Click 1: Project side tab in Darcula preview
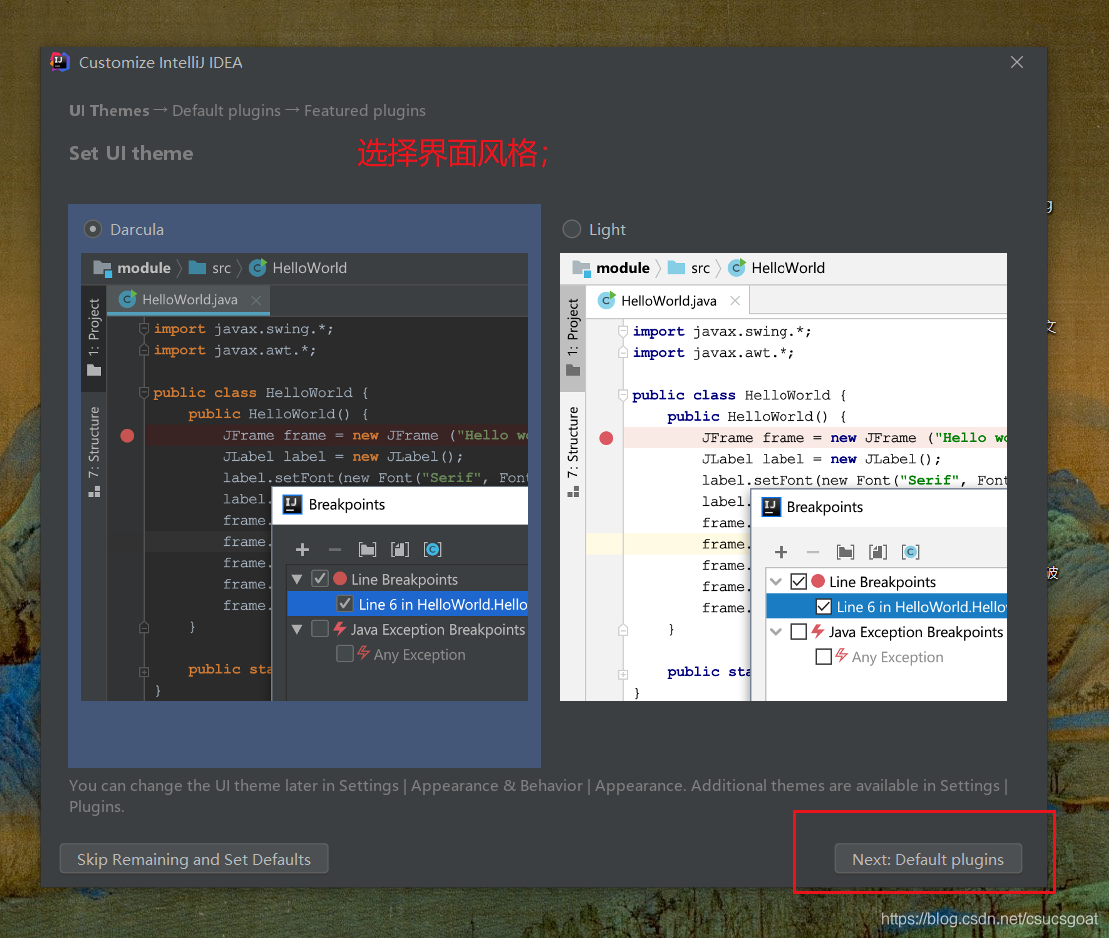 pyautogui.click(x=94, y=338)
